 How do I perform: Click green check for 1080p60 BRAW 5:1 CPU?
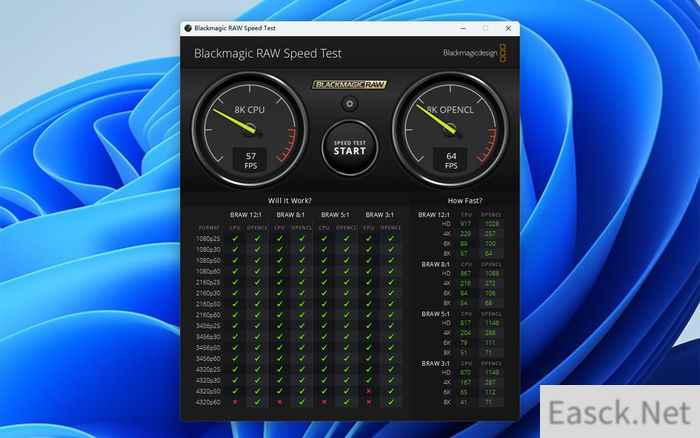pyautogui.click(x=324, y=271)
